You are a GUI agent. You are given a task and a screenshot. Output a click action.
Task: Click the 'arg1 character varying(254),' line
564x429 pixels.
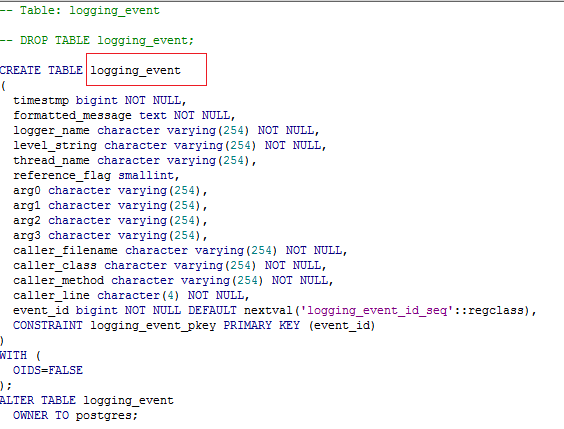click(110, 206)
